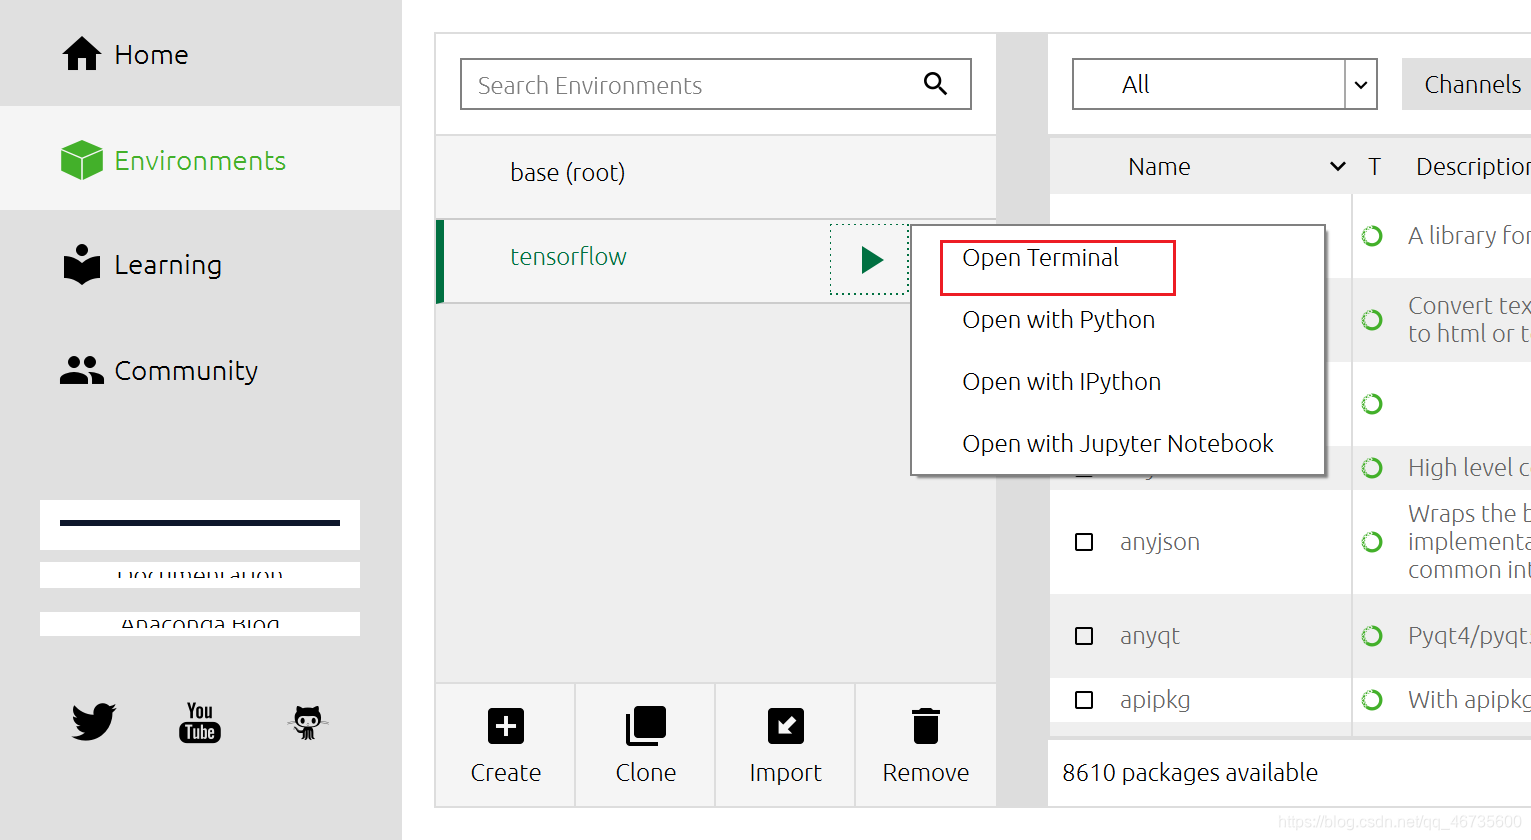The image size is (1531, 840).
Task: Click the Clone environment icon
Action: 646,726
